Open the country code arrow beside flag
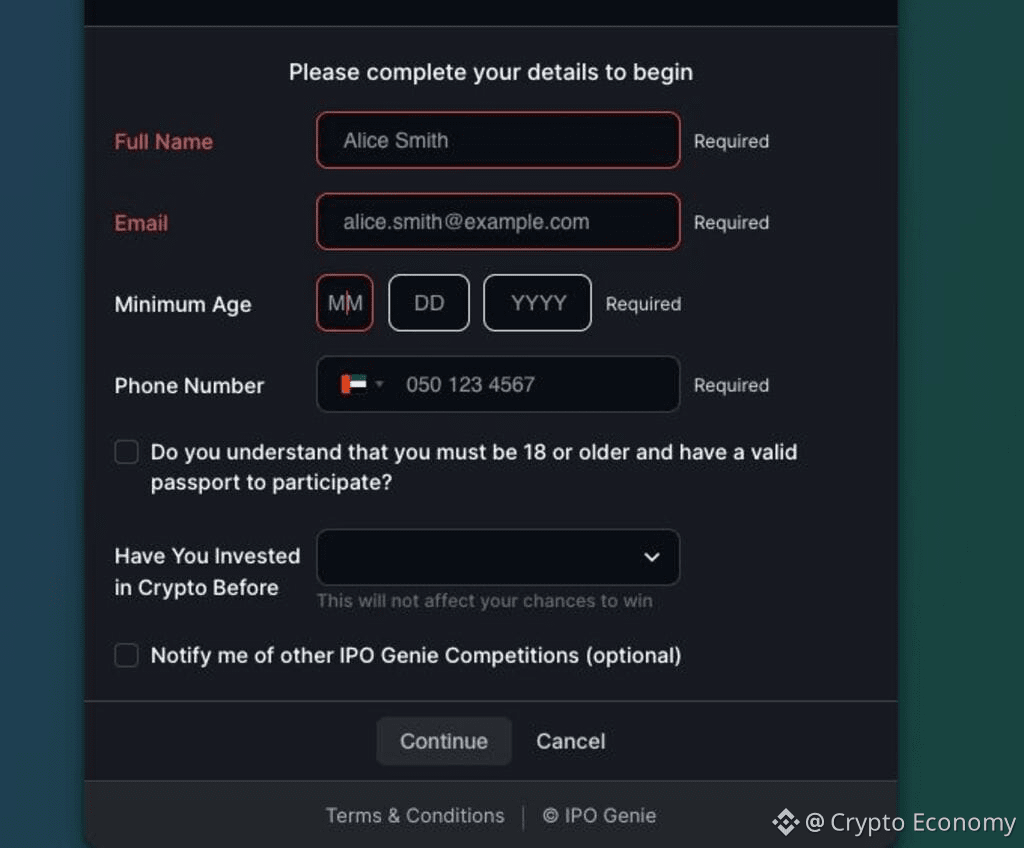Viewport: 1024px width, 848px height. click(379, 384)
